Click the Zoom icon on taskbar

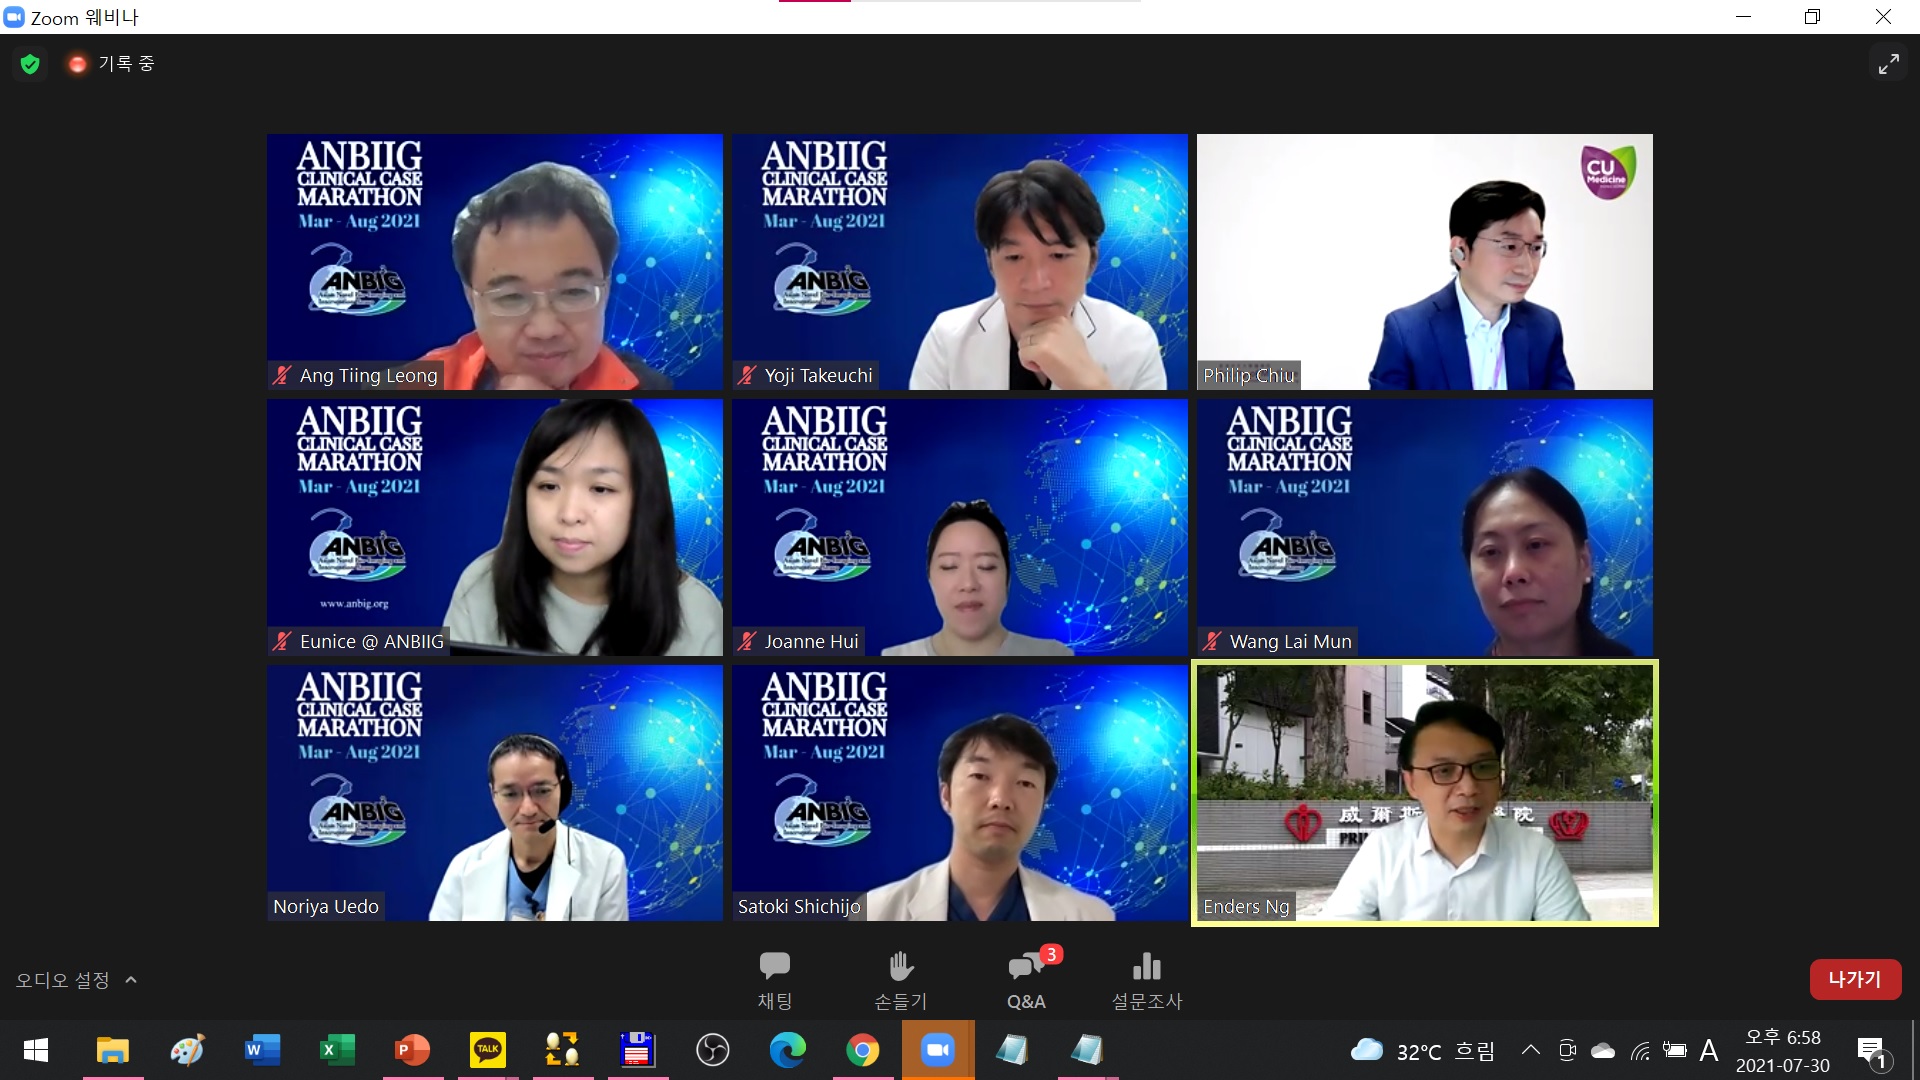(937, 1050)
